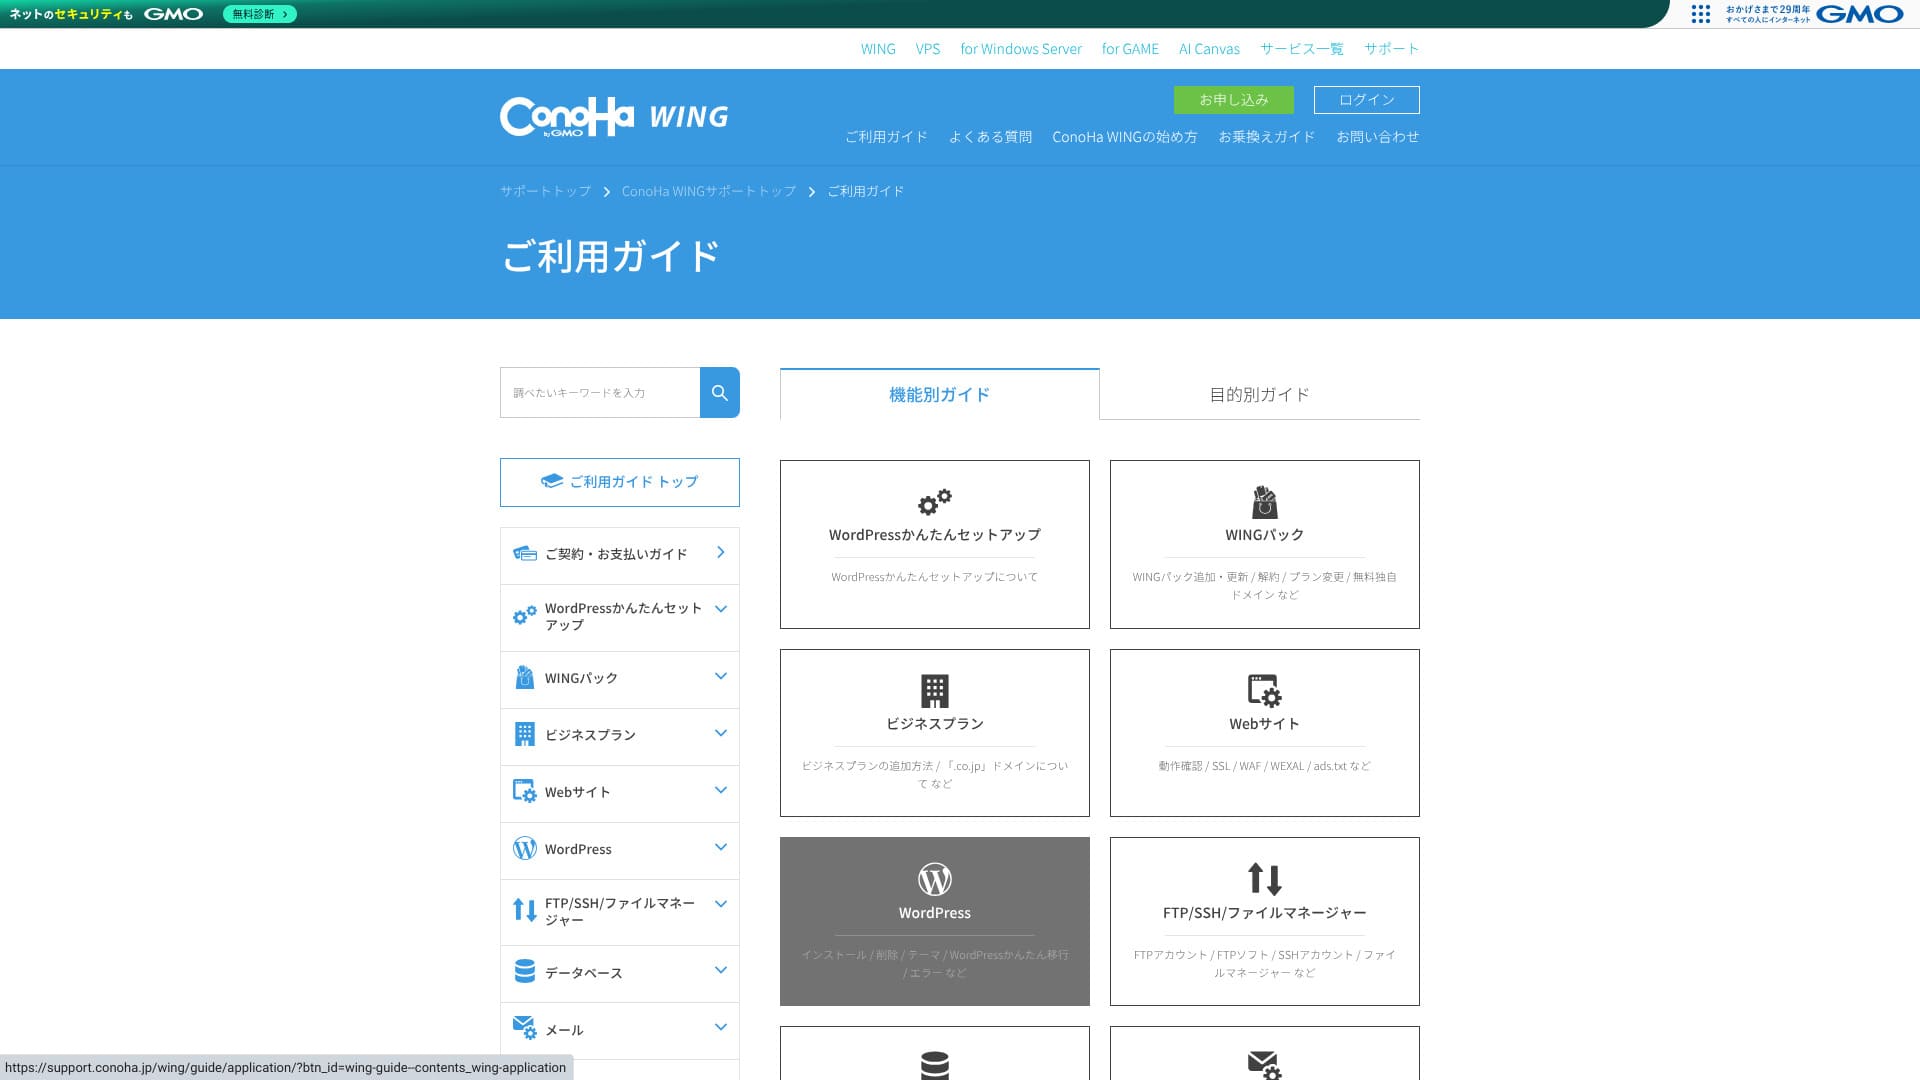Click the gears icon in WordPressかんたんセットアップ card
The width and height of the screenshot is (1920, 1080).
pos(934,501)
